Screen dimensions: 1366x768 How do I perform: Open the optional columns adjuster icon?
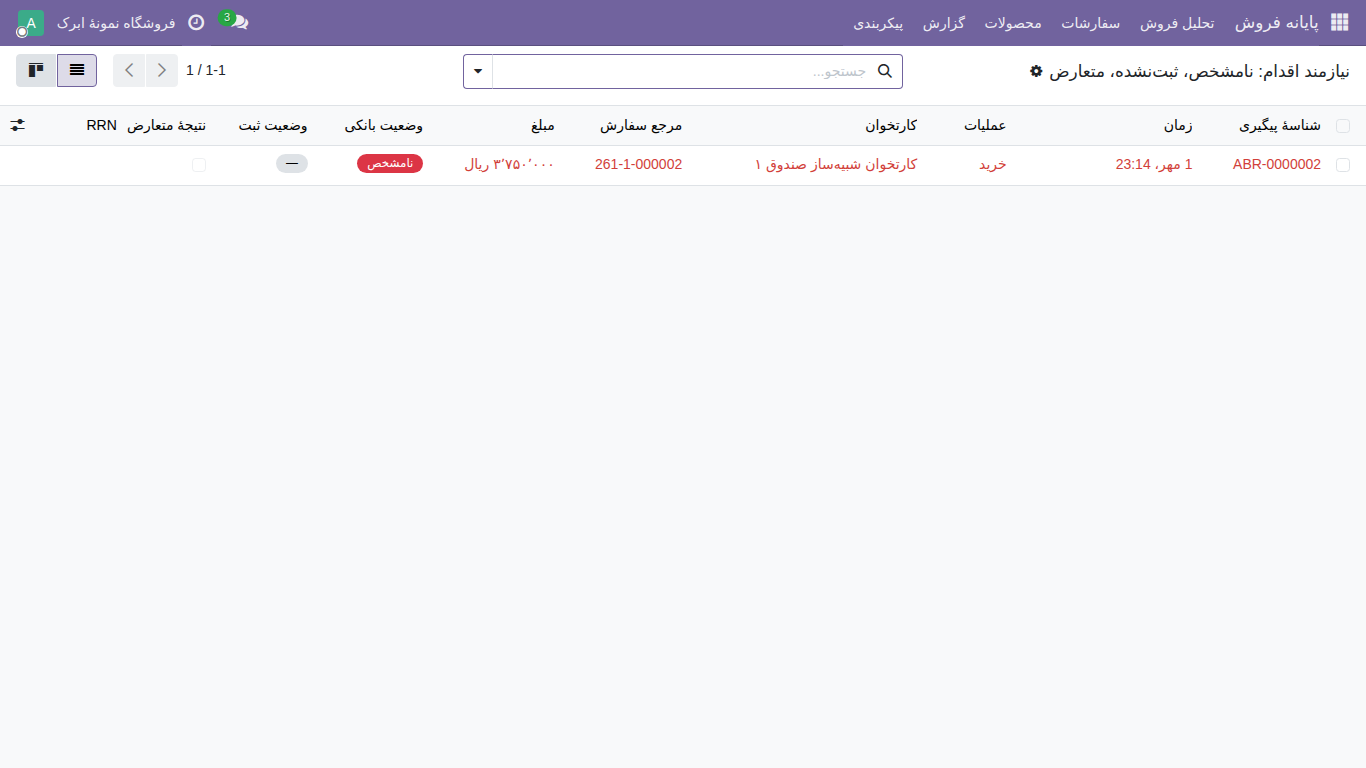point(18,125)
